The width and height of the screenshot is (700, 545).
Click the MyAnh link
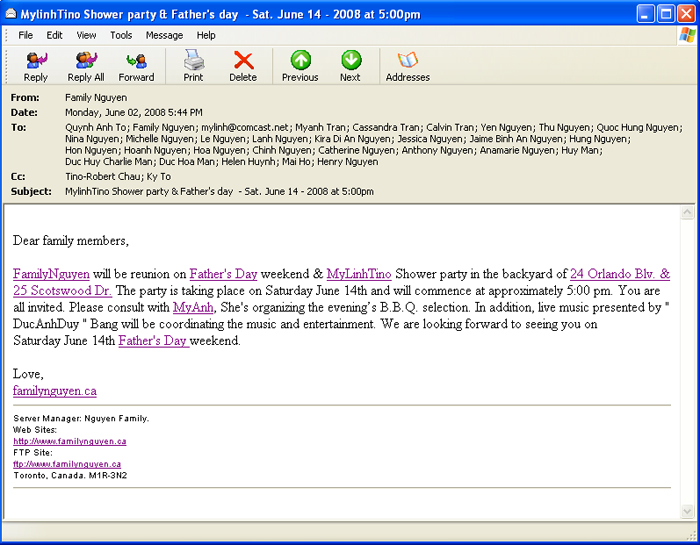pyautogui.click(x=193, y=308)
